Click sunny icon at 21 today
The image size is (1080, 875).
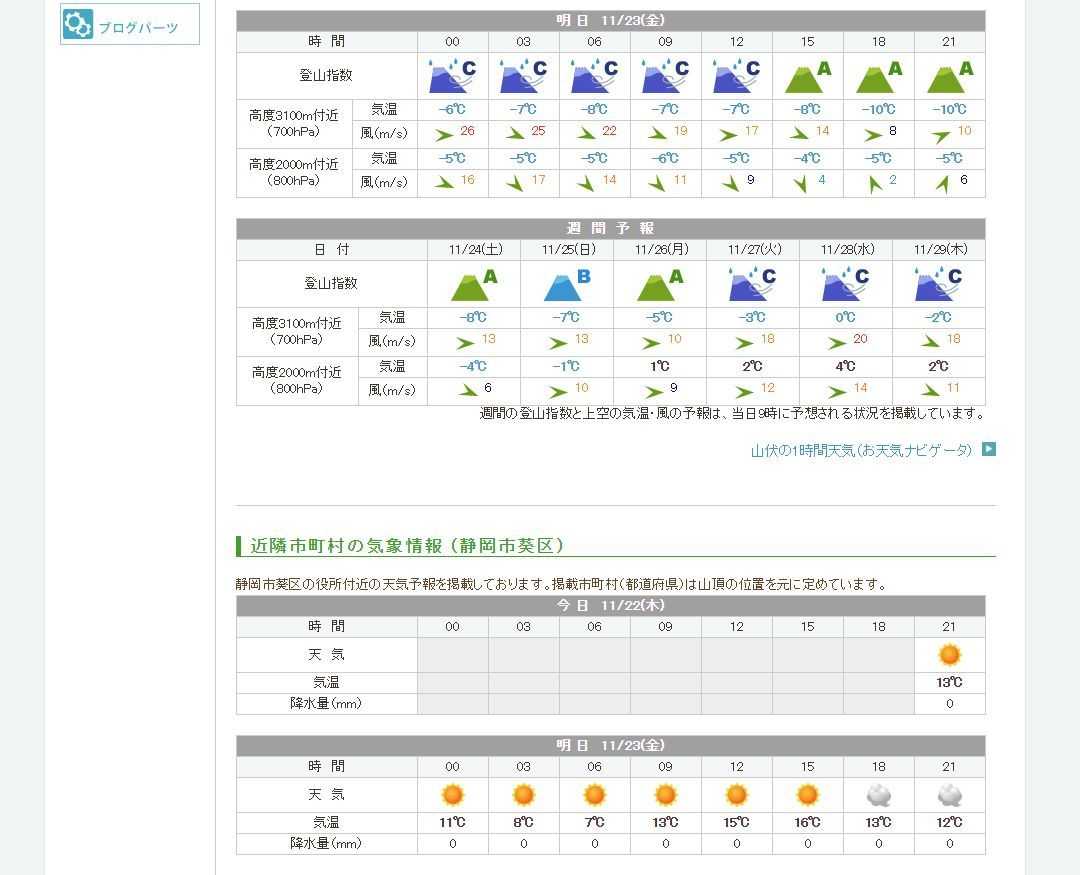[x=949, y=655]
